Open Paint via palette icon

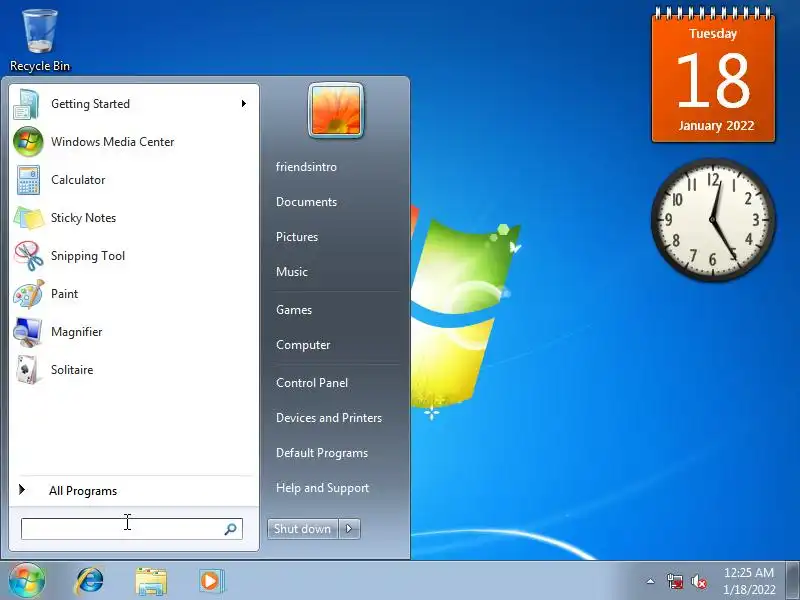tap(29, 294)
